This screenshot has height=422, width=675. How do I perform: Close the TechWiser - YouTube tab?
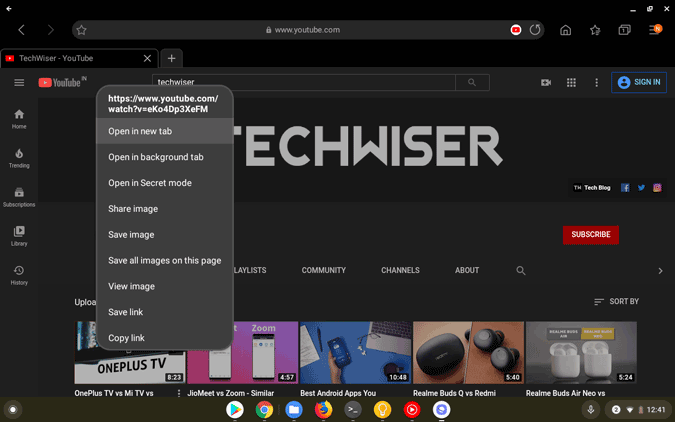[x=147, y=58]
